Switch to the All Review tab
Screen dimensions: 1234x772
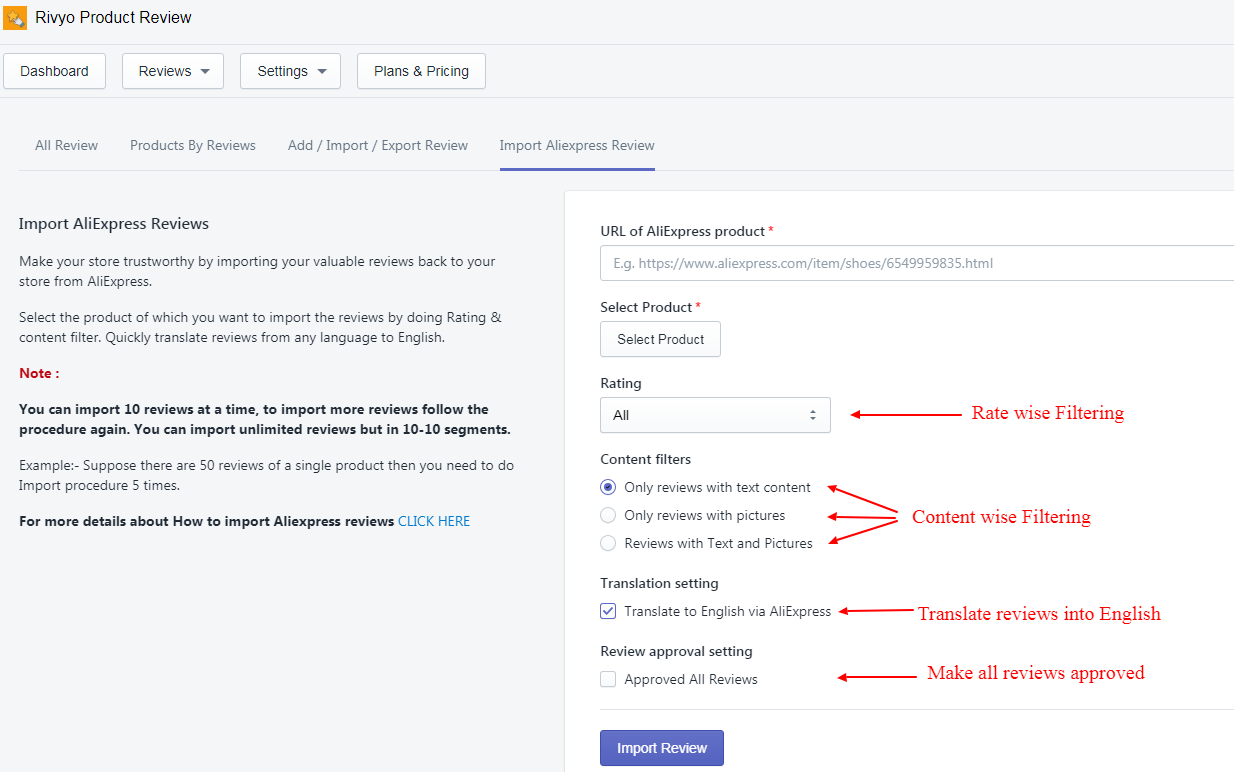(67, 145)
